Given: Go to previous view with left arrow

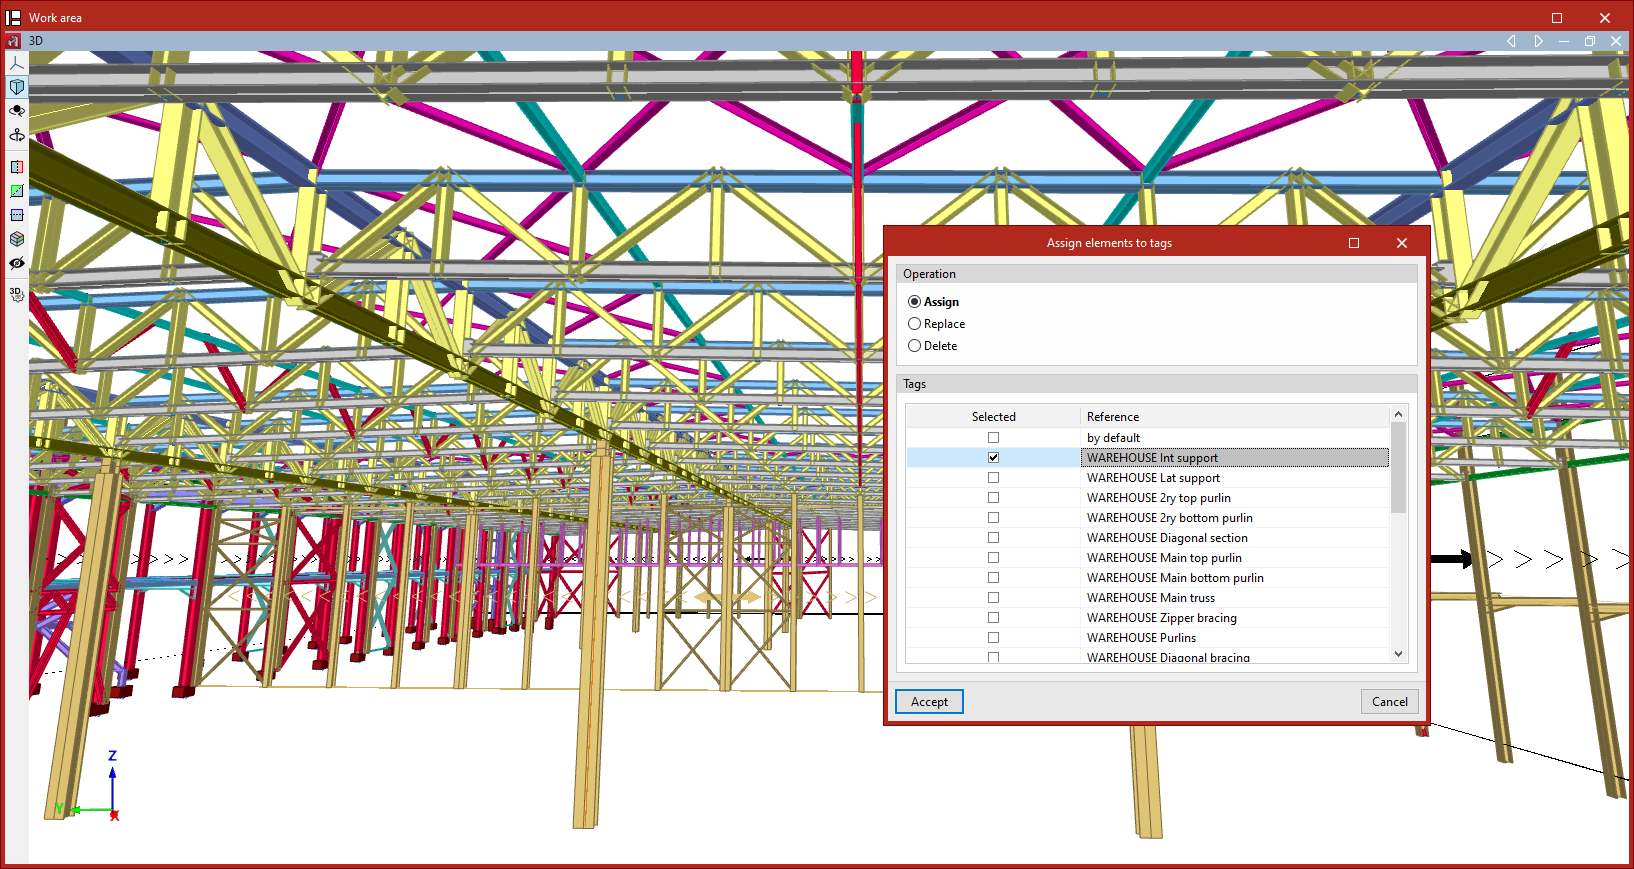Looking at the screenshot, I should pos(1511,41).
